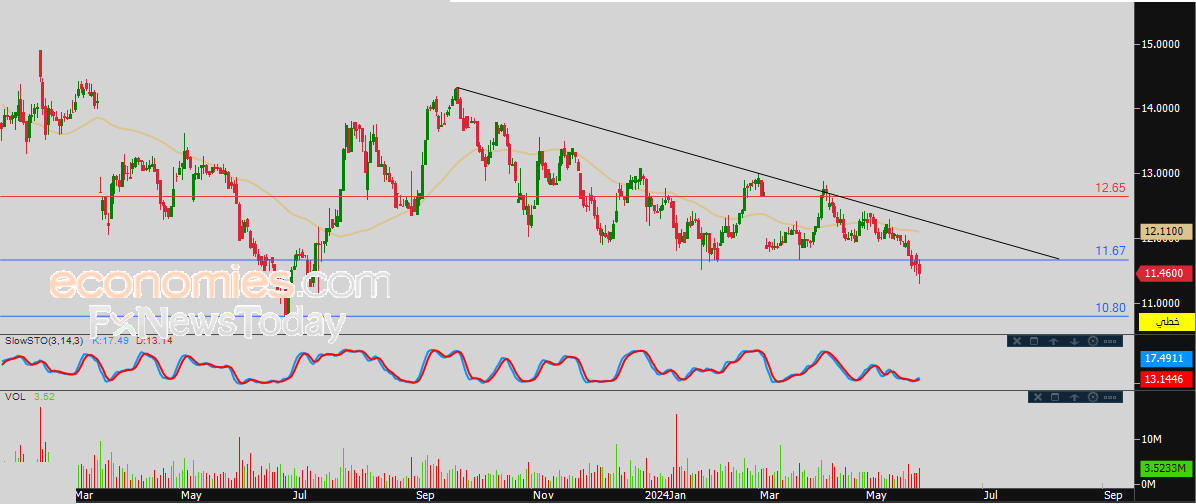
Task: Open SlowSTO pane more options menu
Action: coord(1110,342)
